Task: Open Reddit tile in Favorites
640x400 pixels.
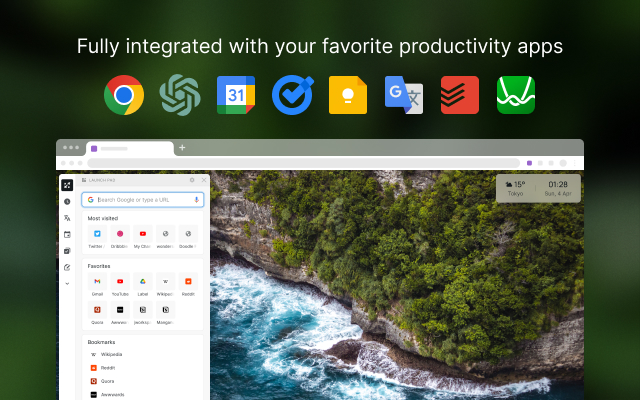Action: (188, 284)
